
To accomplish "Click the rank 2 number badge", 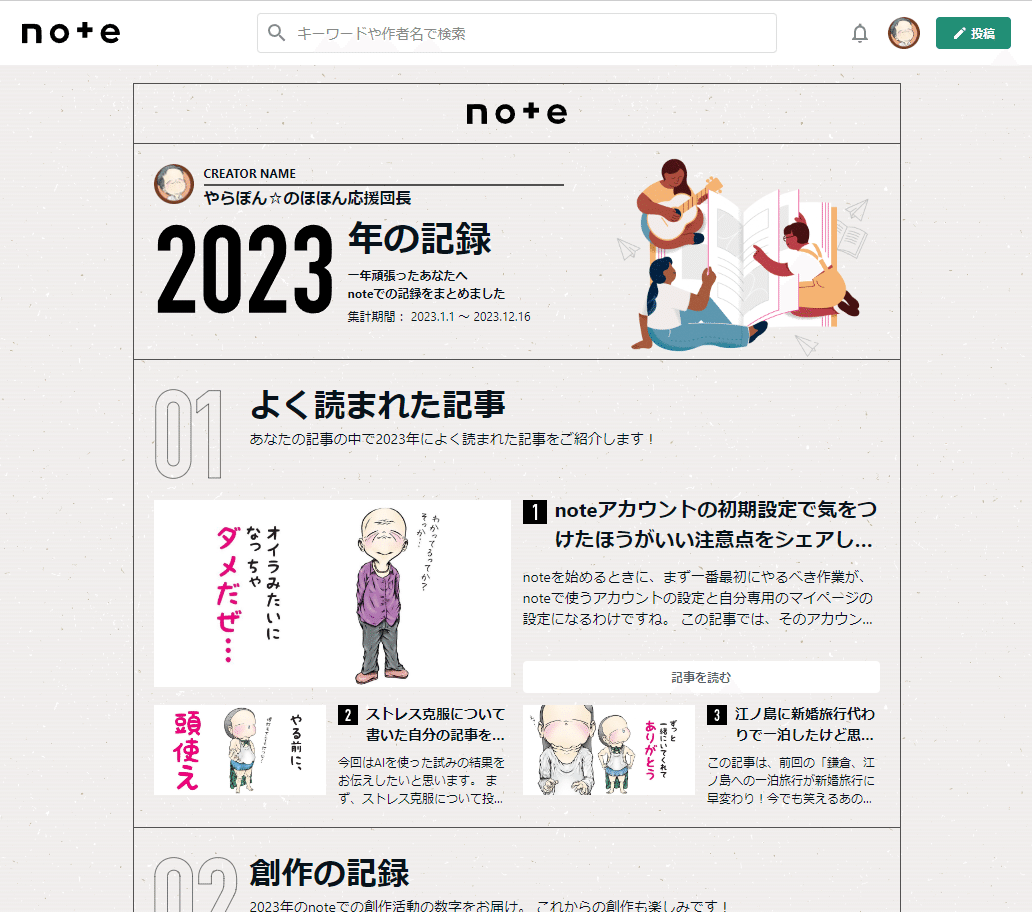I will point(348,715).
